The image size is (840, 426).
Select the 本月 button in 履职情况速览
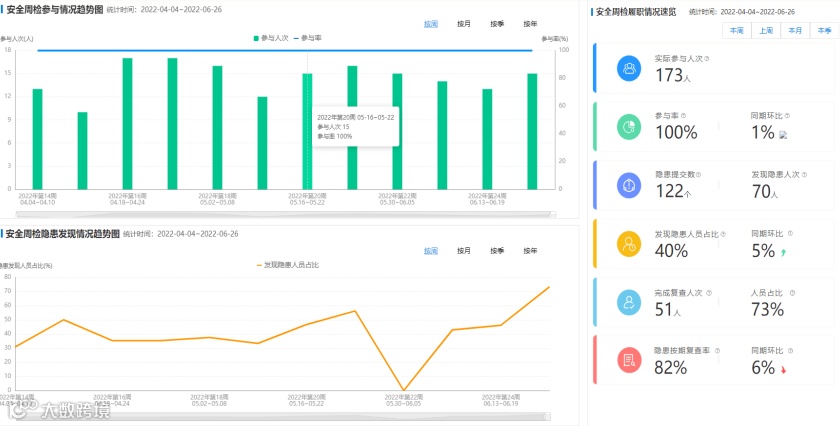coord(795,31)
